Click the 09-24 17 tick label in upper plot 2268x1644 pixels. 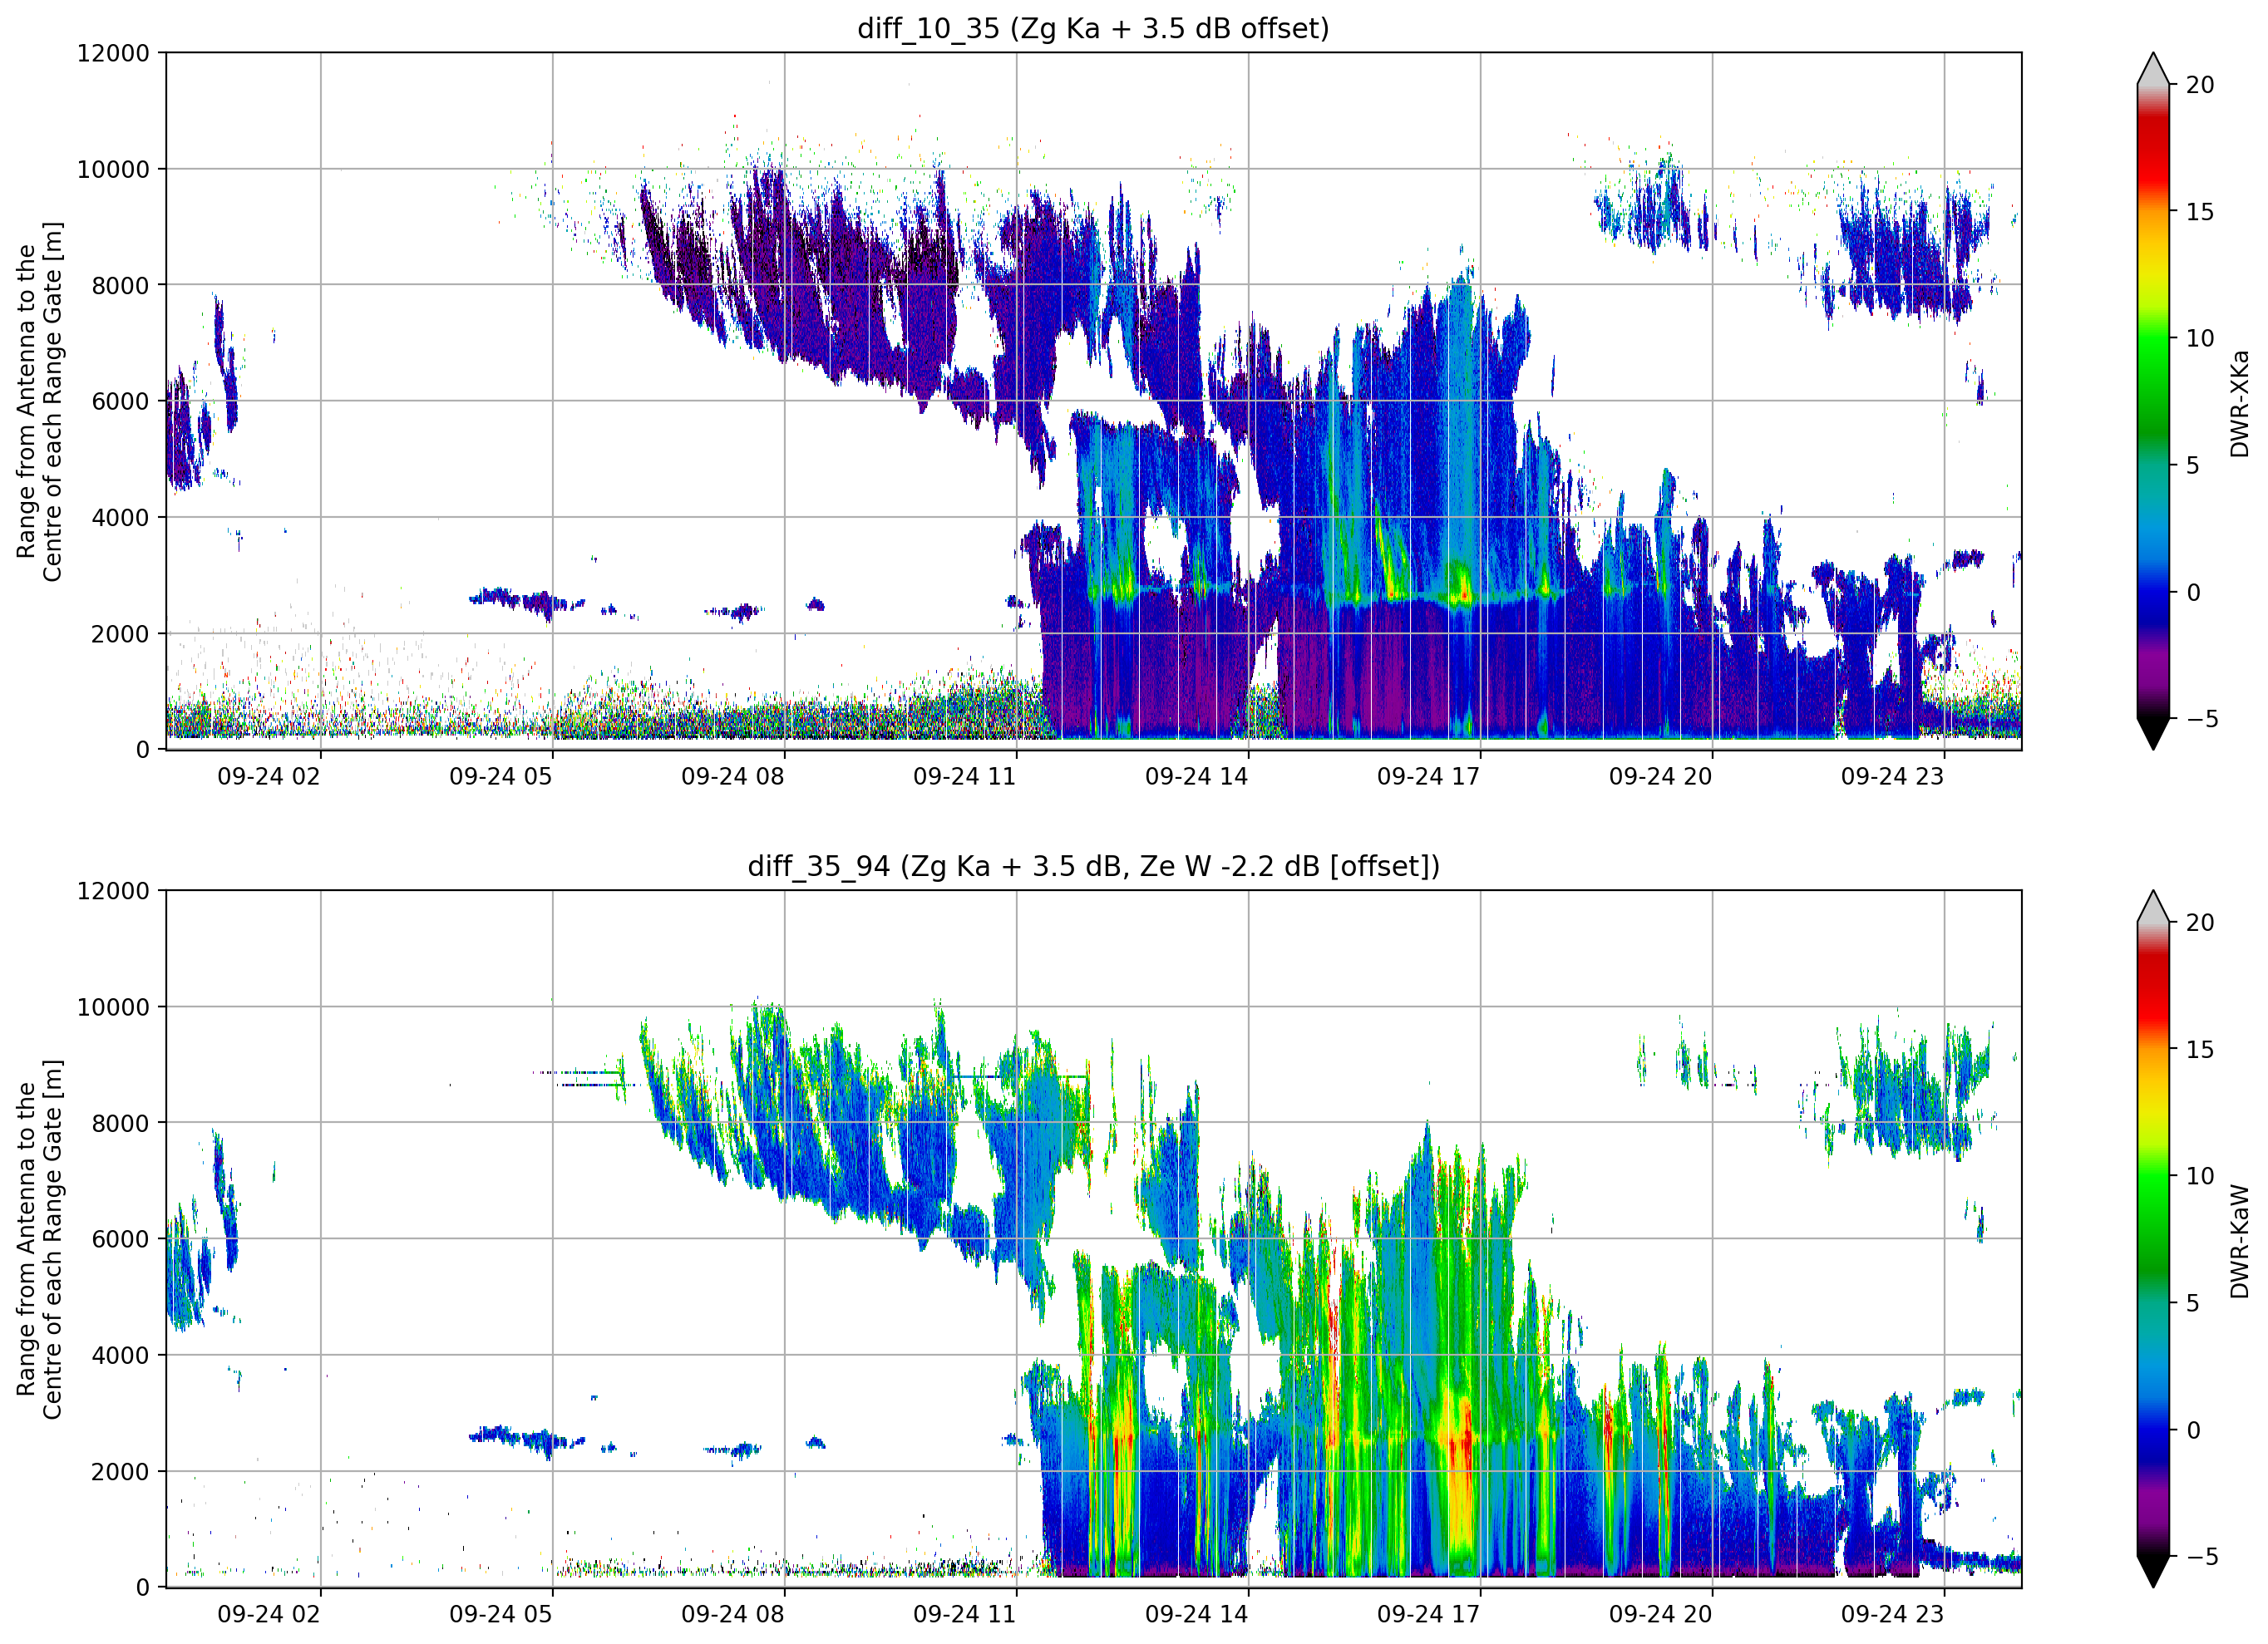(x=1428, y=777)
